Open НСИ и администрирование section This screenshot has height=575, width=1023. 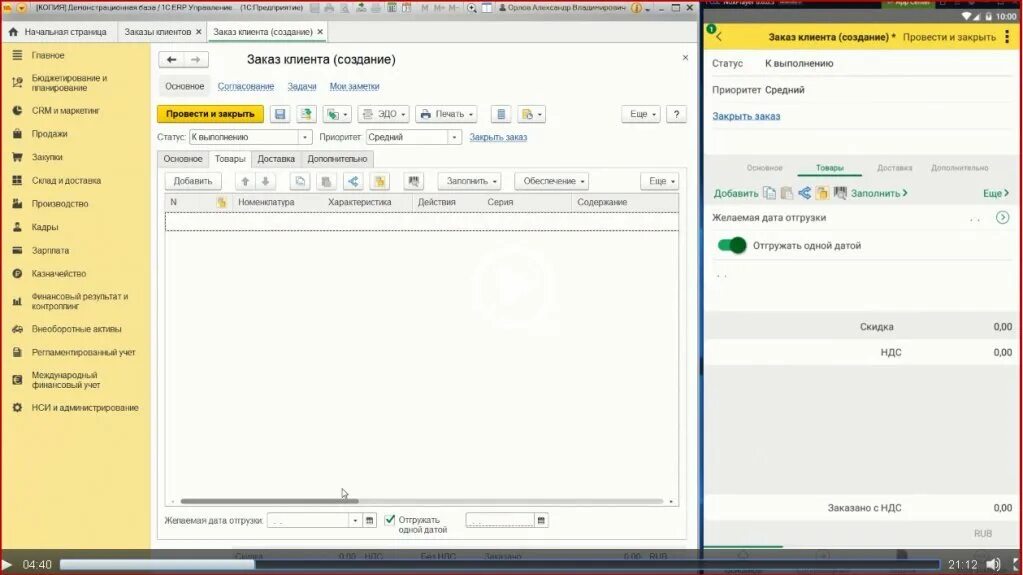click(x=85, y=408)
